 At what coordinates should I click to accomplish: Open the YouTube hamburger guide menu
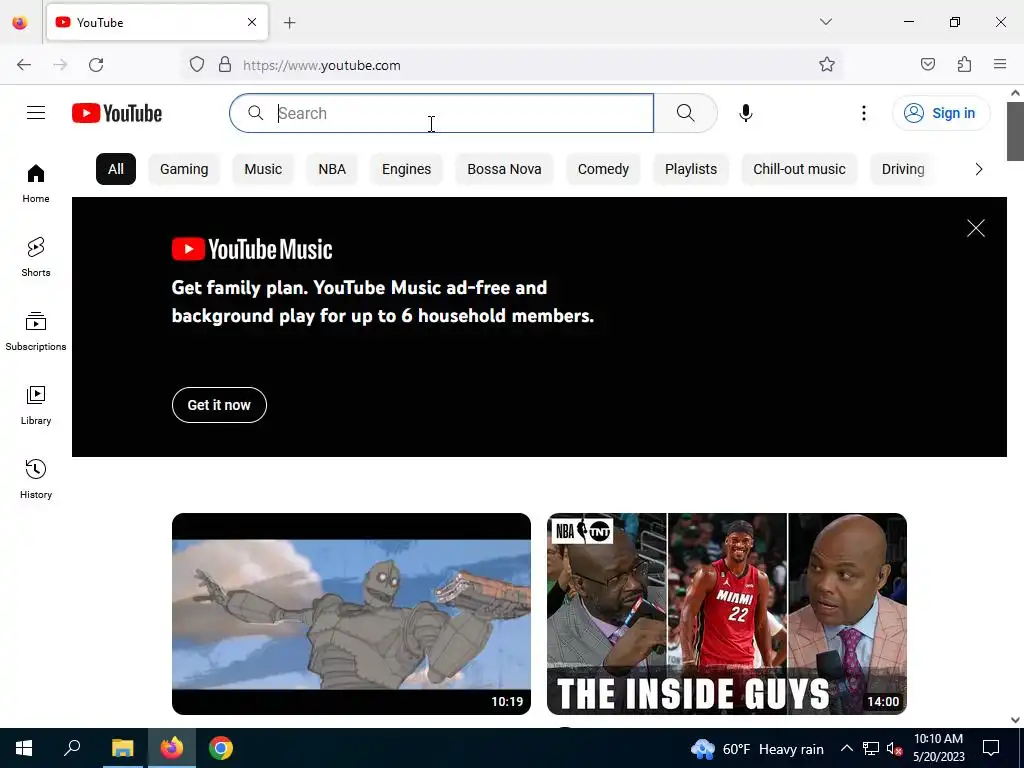coord(36,113)
